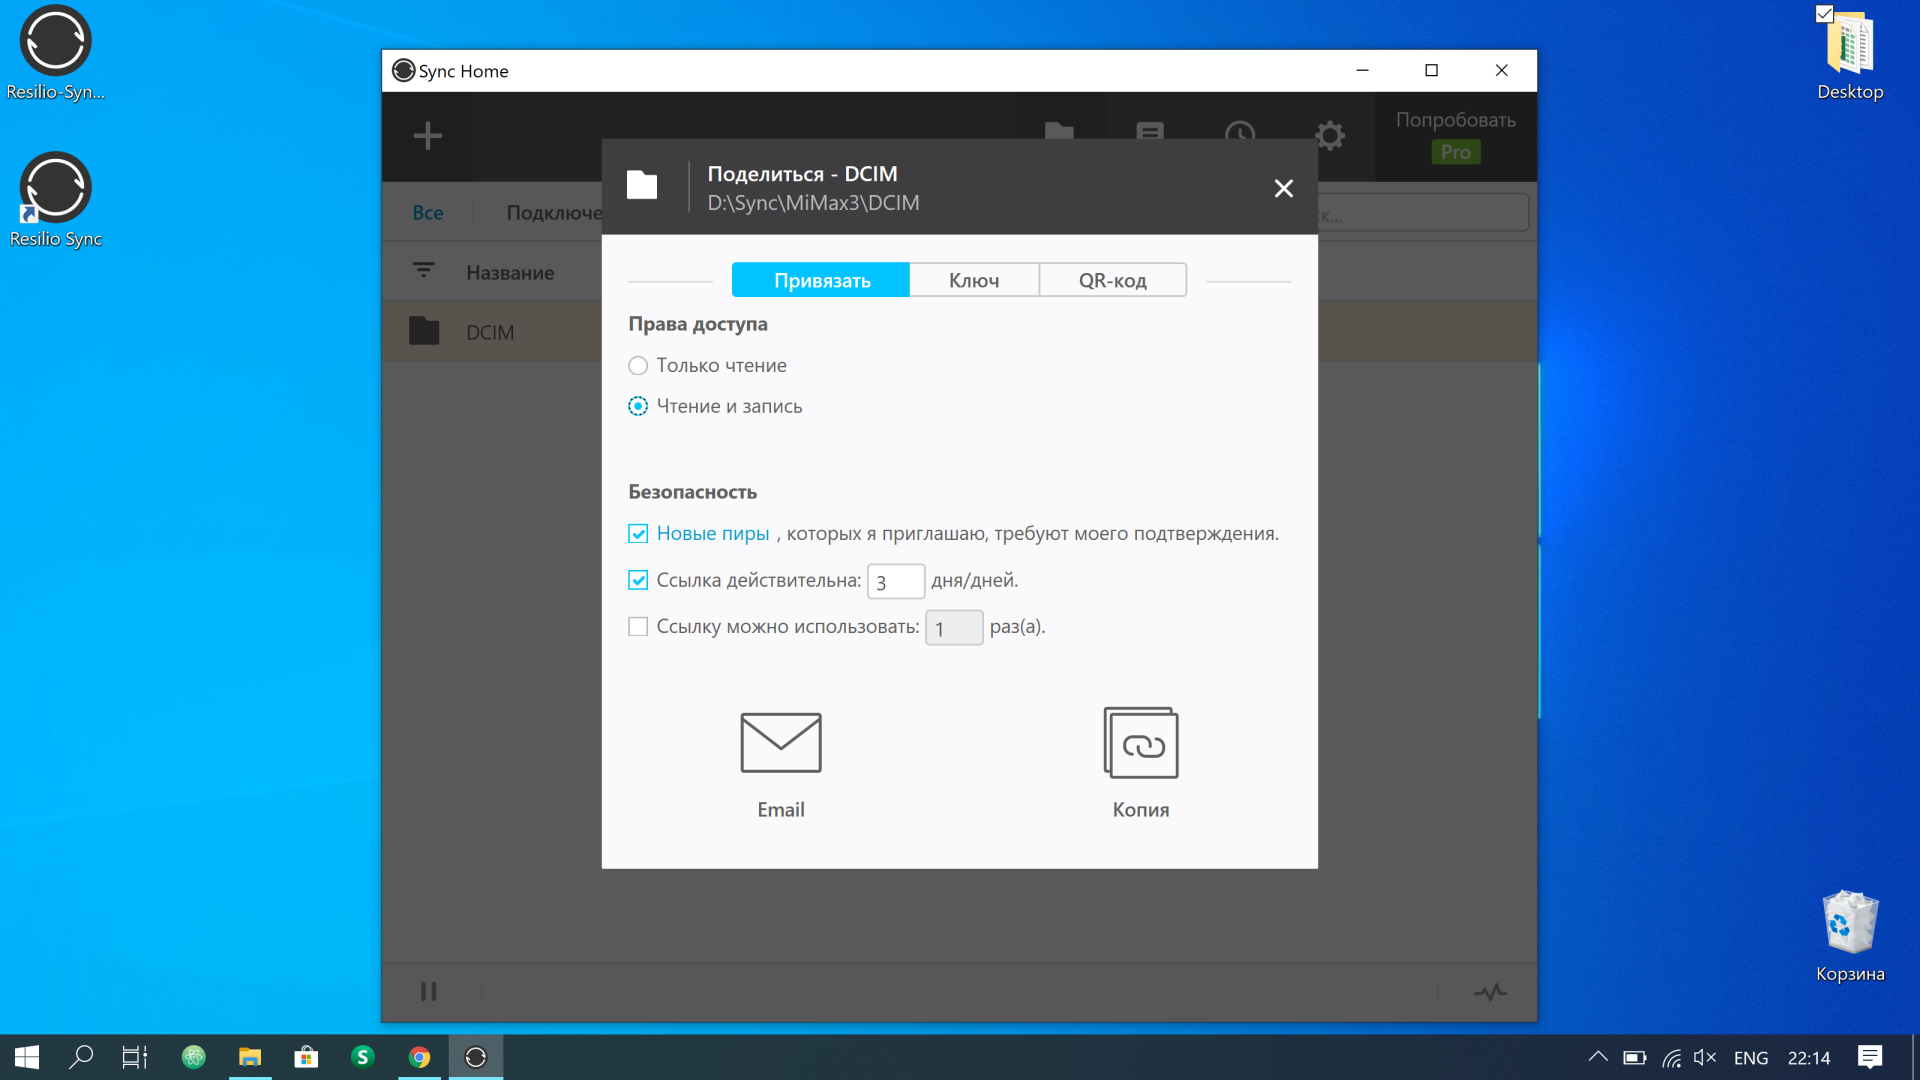Open Windows Start menu
This screenshot has width=1920, height=1080.
[27, 1057]
